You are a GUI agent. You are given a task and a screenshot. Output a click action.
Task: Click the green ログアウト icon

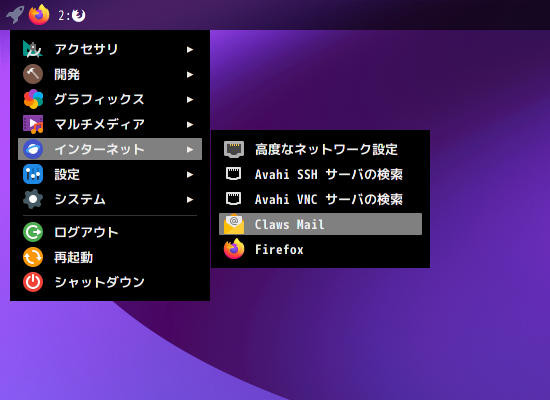pos(33,232)
